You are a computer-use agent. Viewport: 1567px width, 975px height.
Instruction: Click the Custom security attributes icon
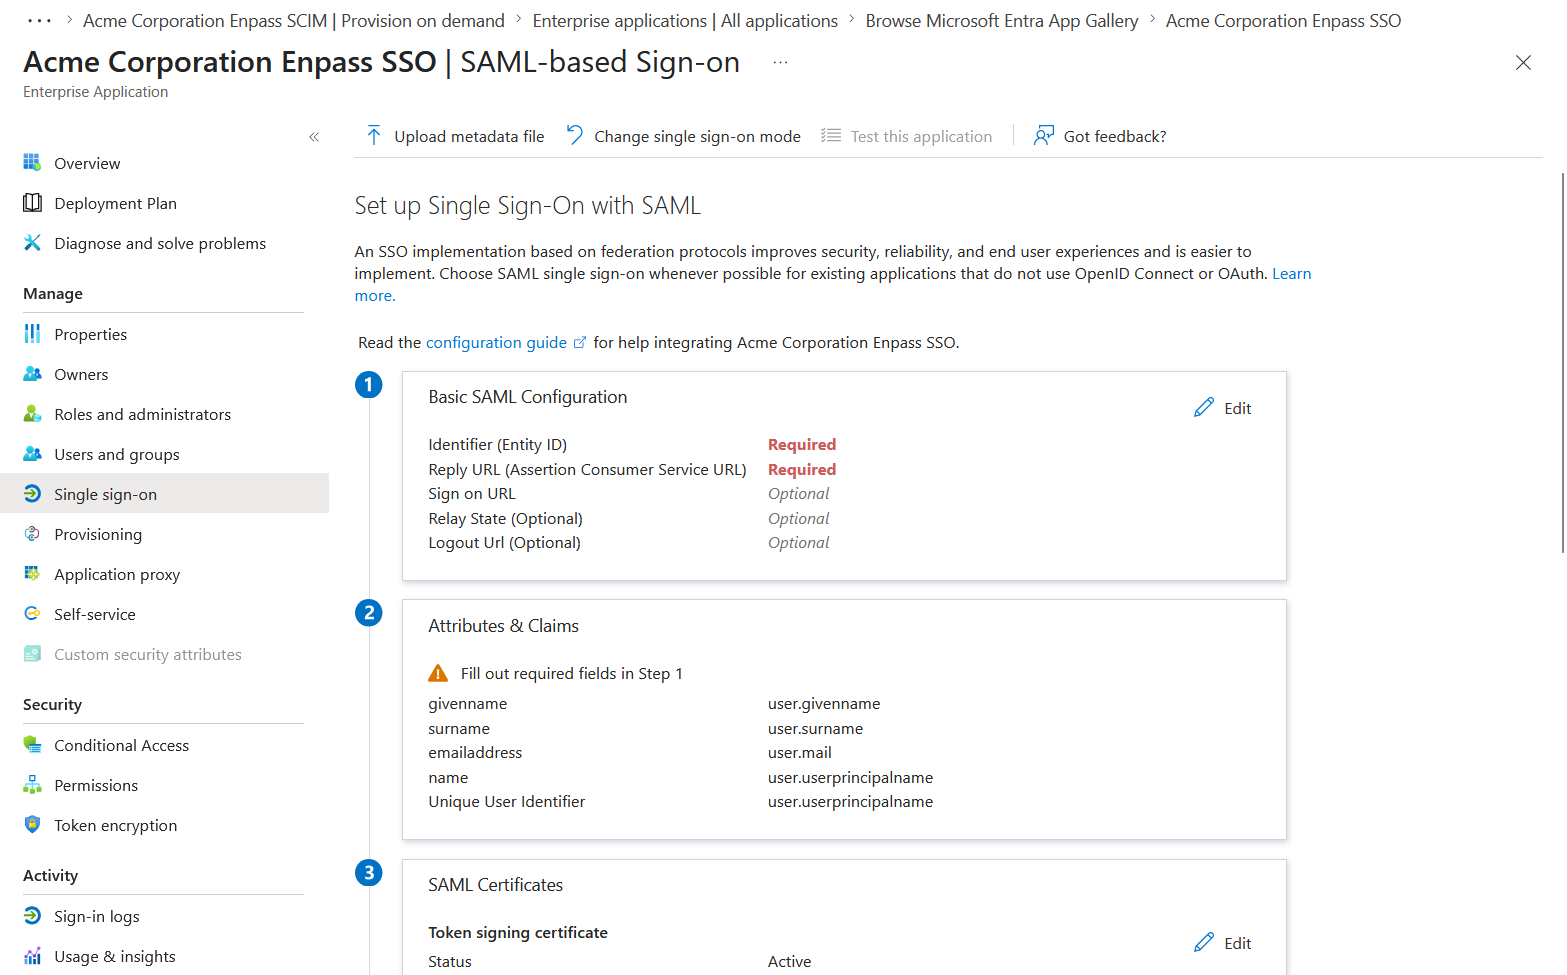(32, 654)
